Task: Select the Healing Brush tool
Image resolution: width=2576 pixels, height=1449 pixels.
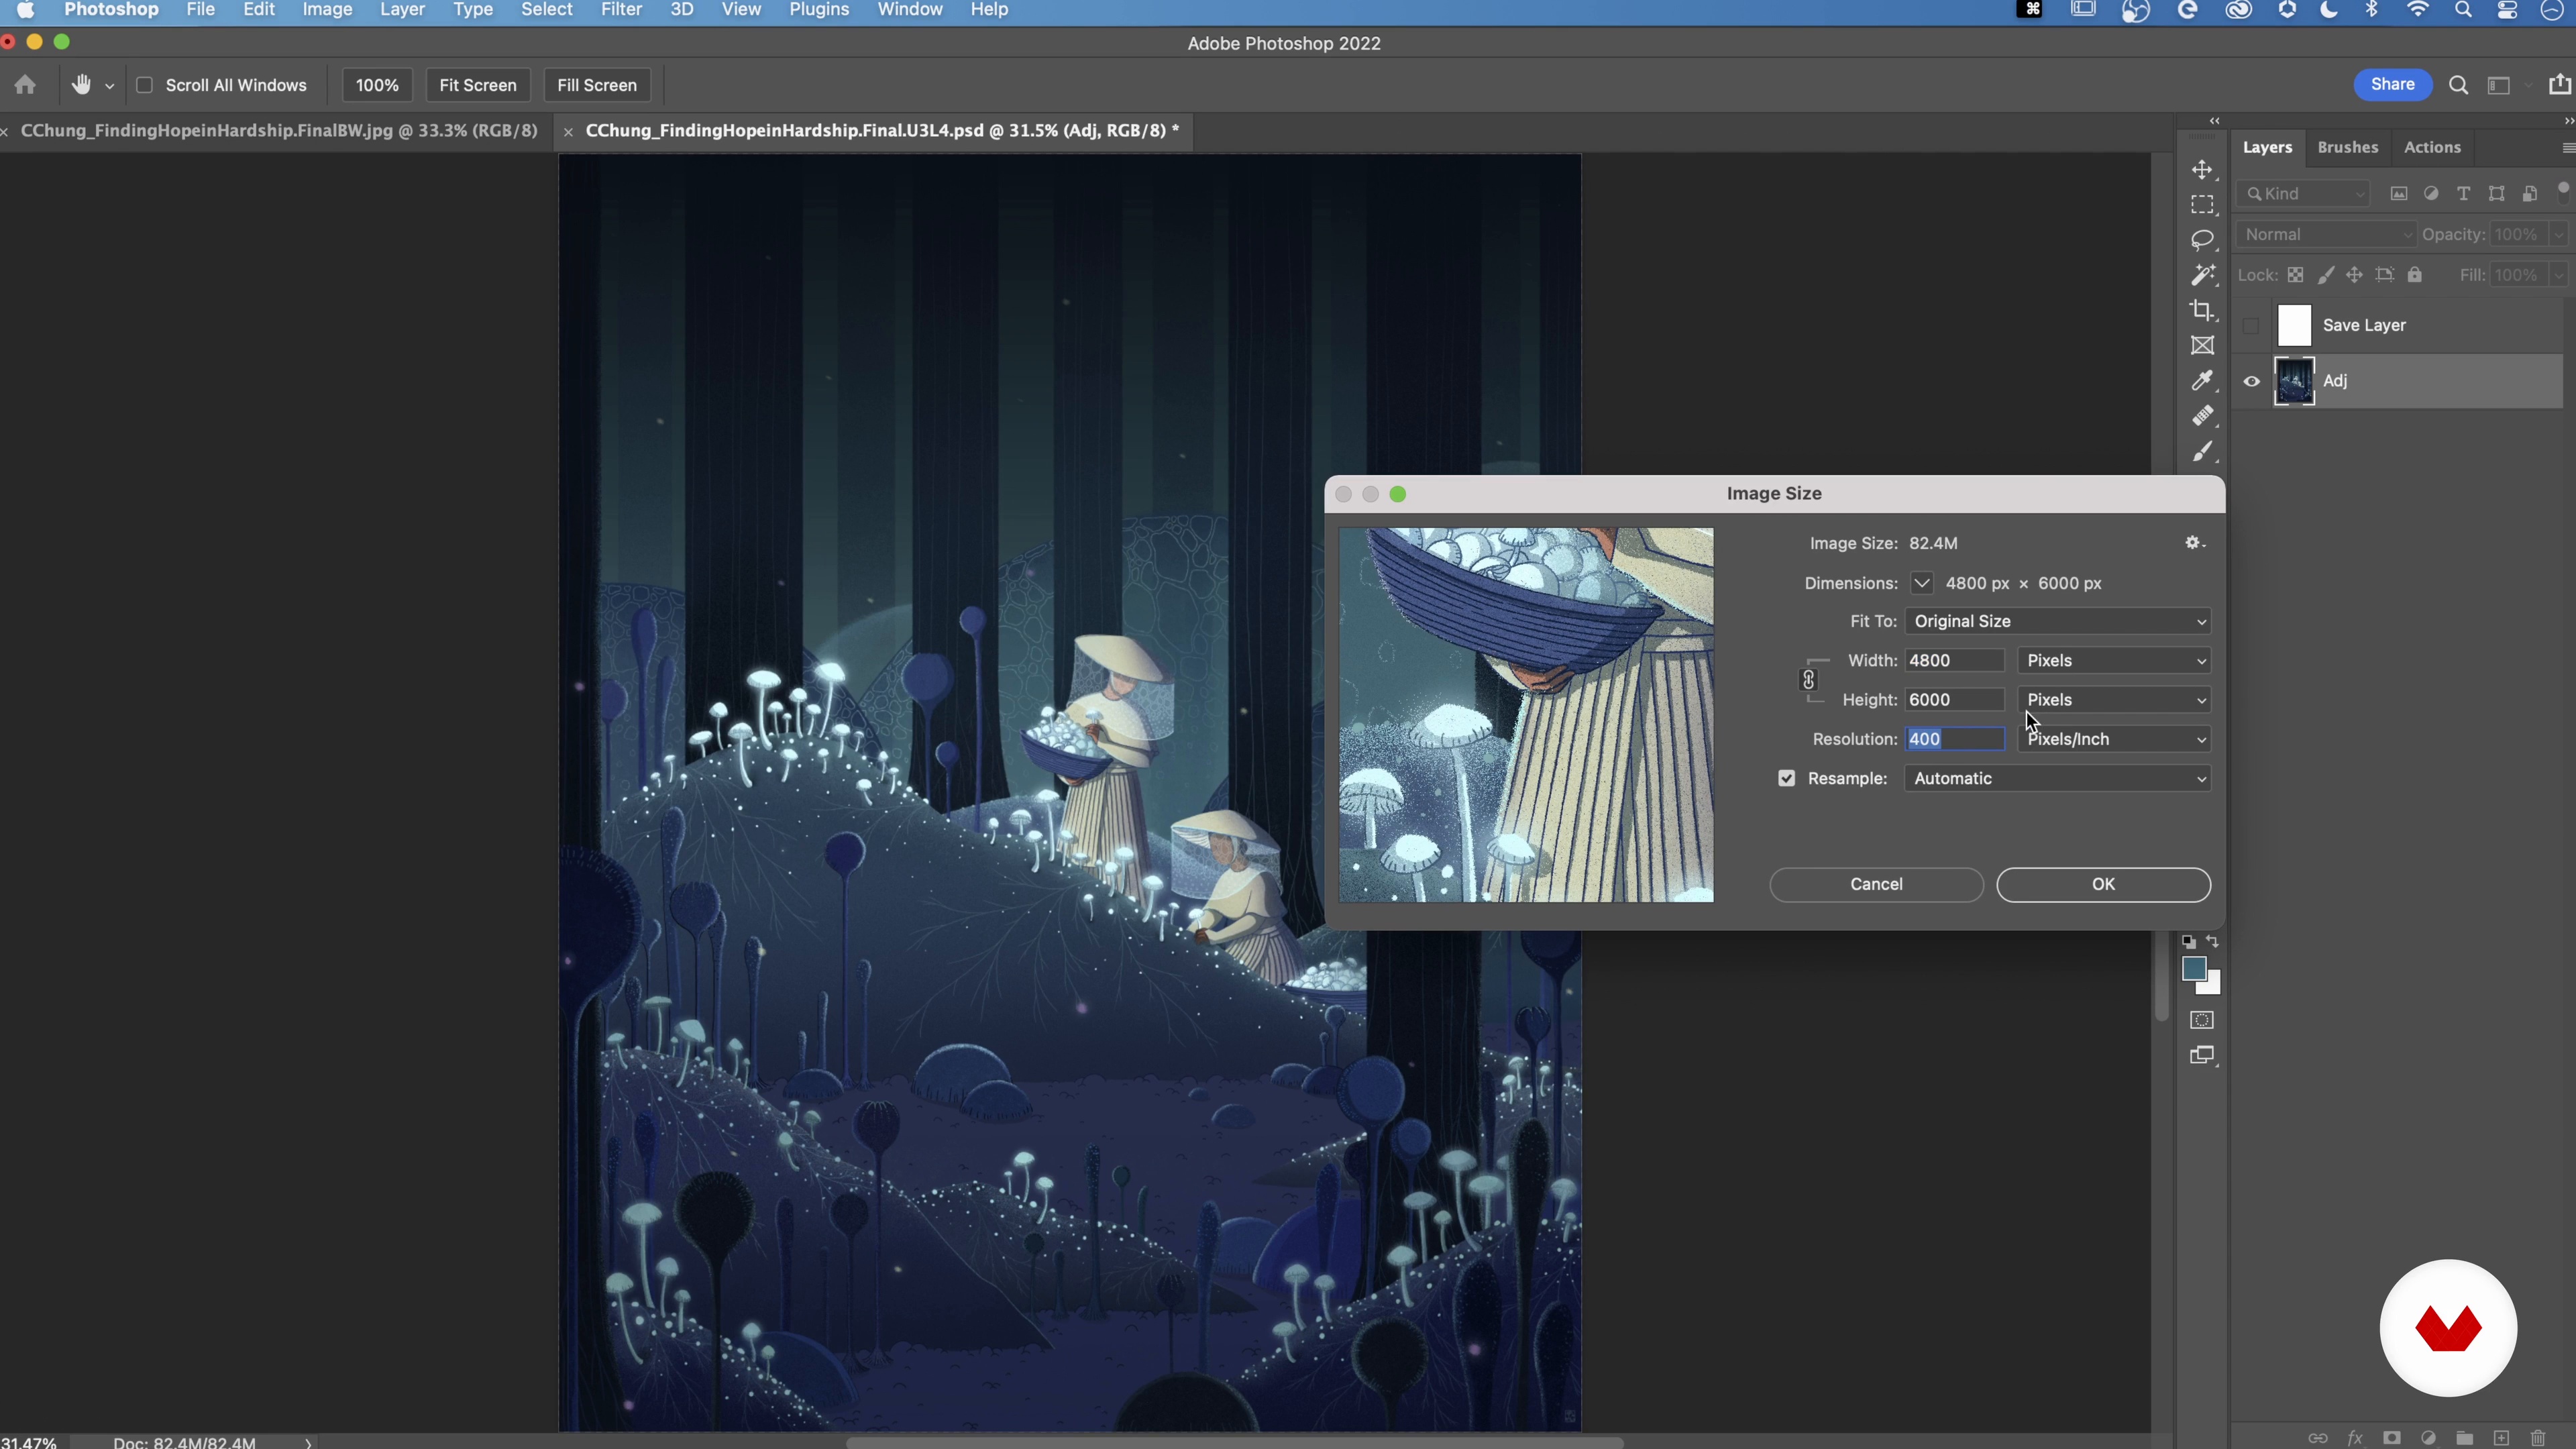Action: (x=2202, y=416)
